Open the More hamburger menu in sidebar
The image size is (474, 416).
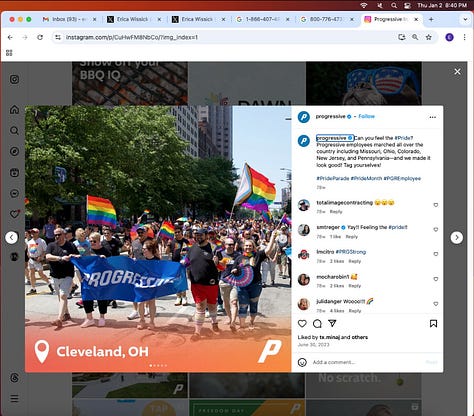pos(14,398)
